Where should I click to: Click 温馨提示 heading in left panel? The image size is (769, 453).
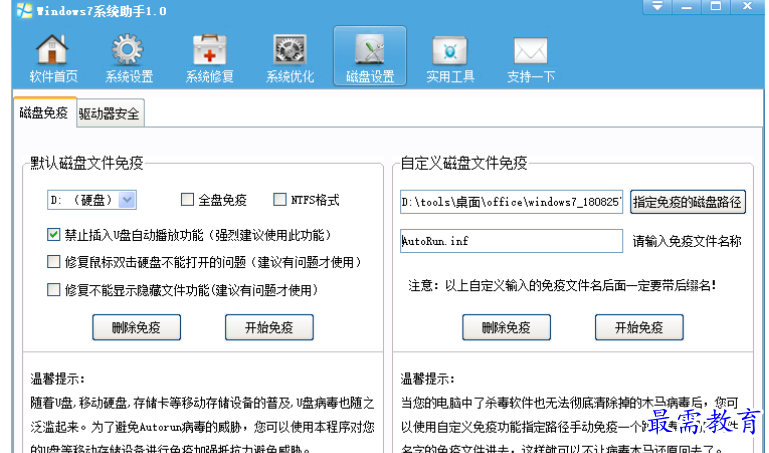[x=57, y=378]
